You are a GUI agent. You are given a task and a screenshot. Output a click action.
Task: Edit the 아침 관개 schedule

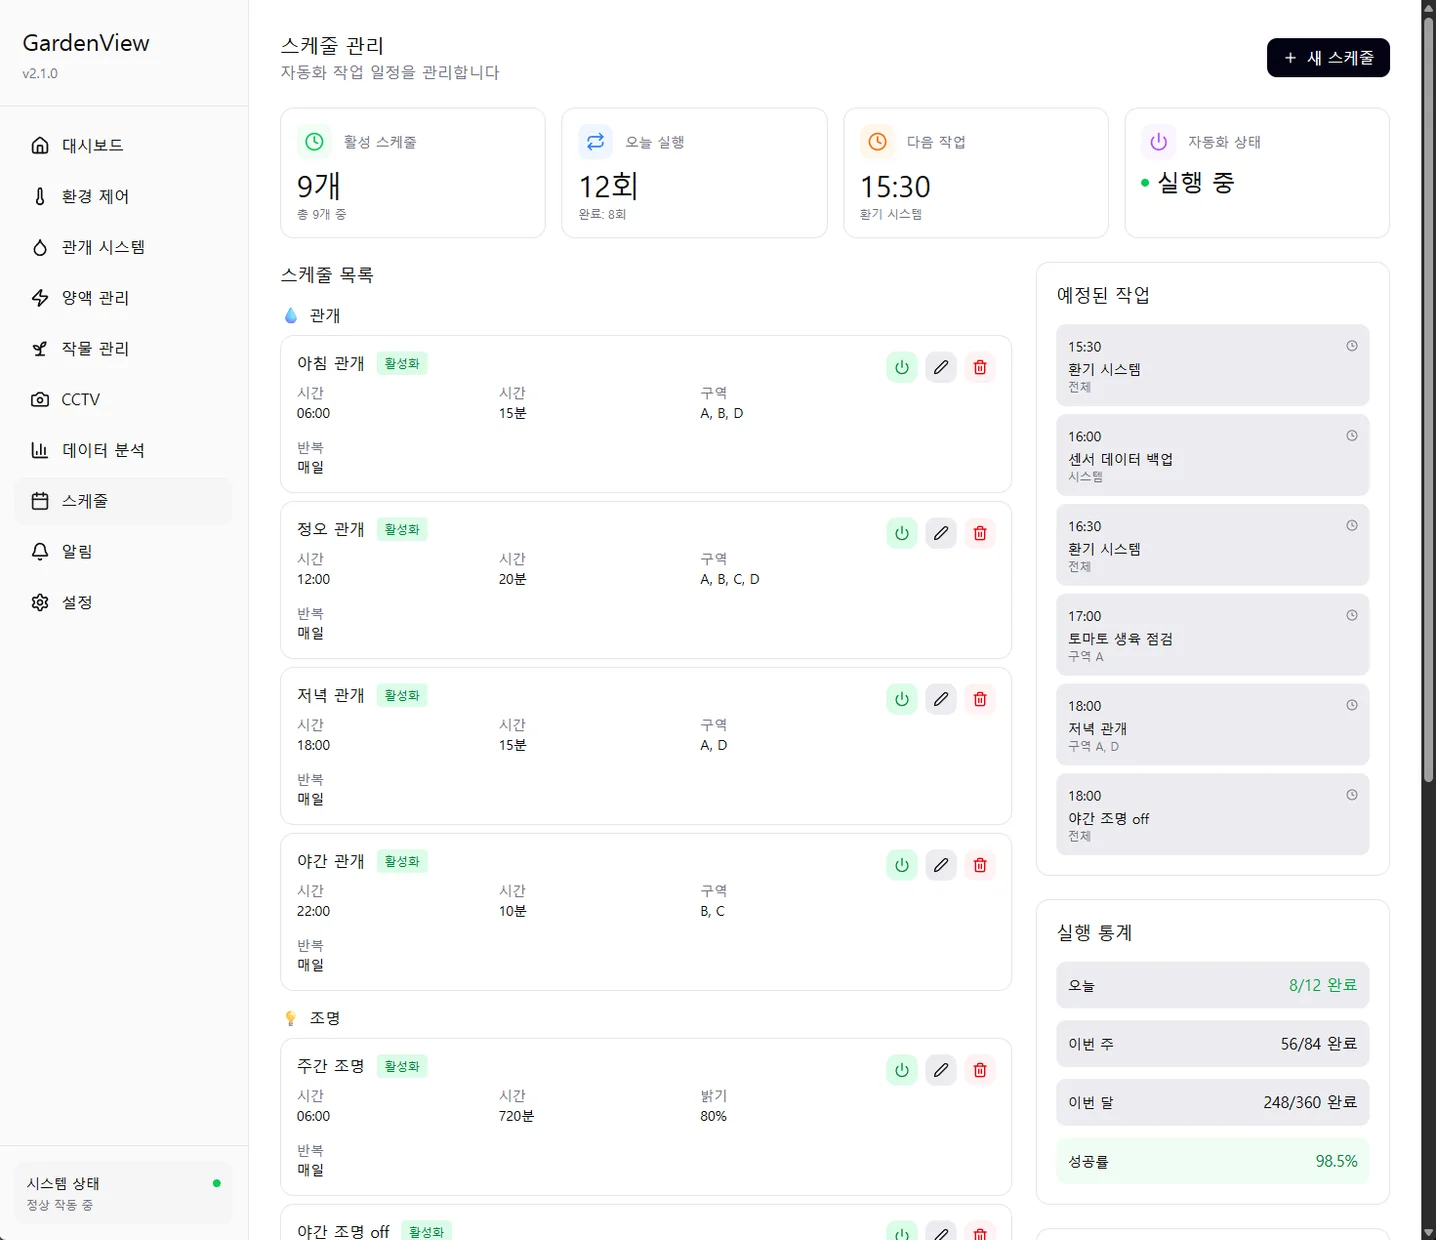941,367
